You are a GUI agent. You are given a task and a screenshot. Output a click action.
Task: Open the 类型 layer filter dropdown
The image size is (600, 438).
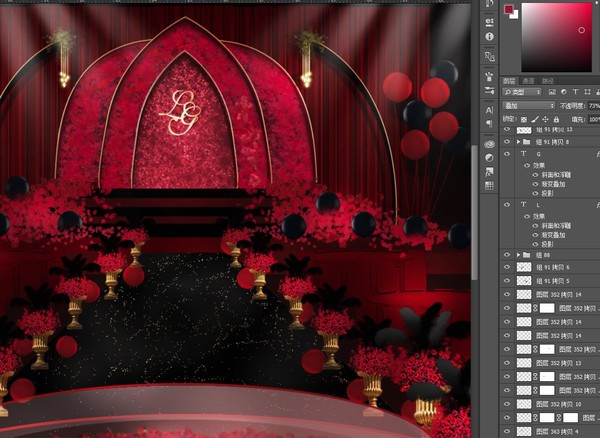click(522, 92)
